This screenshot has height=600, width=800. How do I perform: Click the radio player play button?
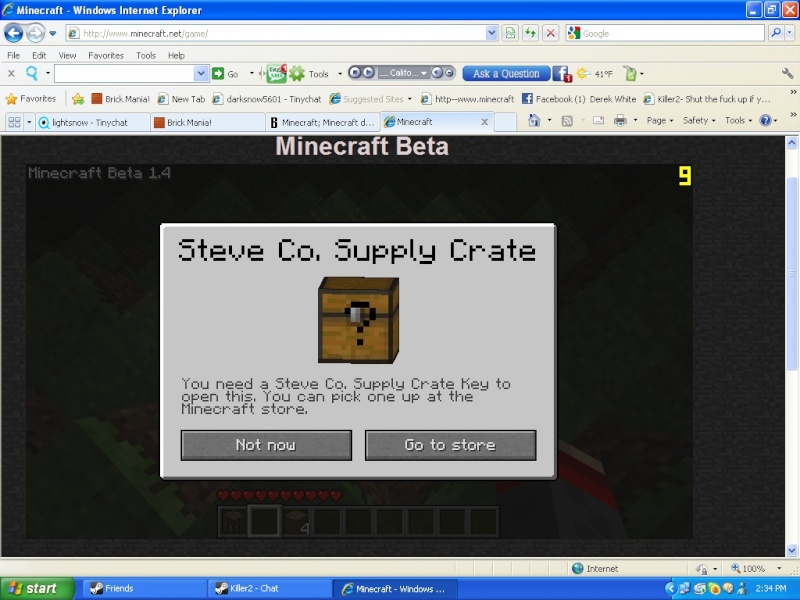(368, 73)
